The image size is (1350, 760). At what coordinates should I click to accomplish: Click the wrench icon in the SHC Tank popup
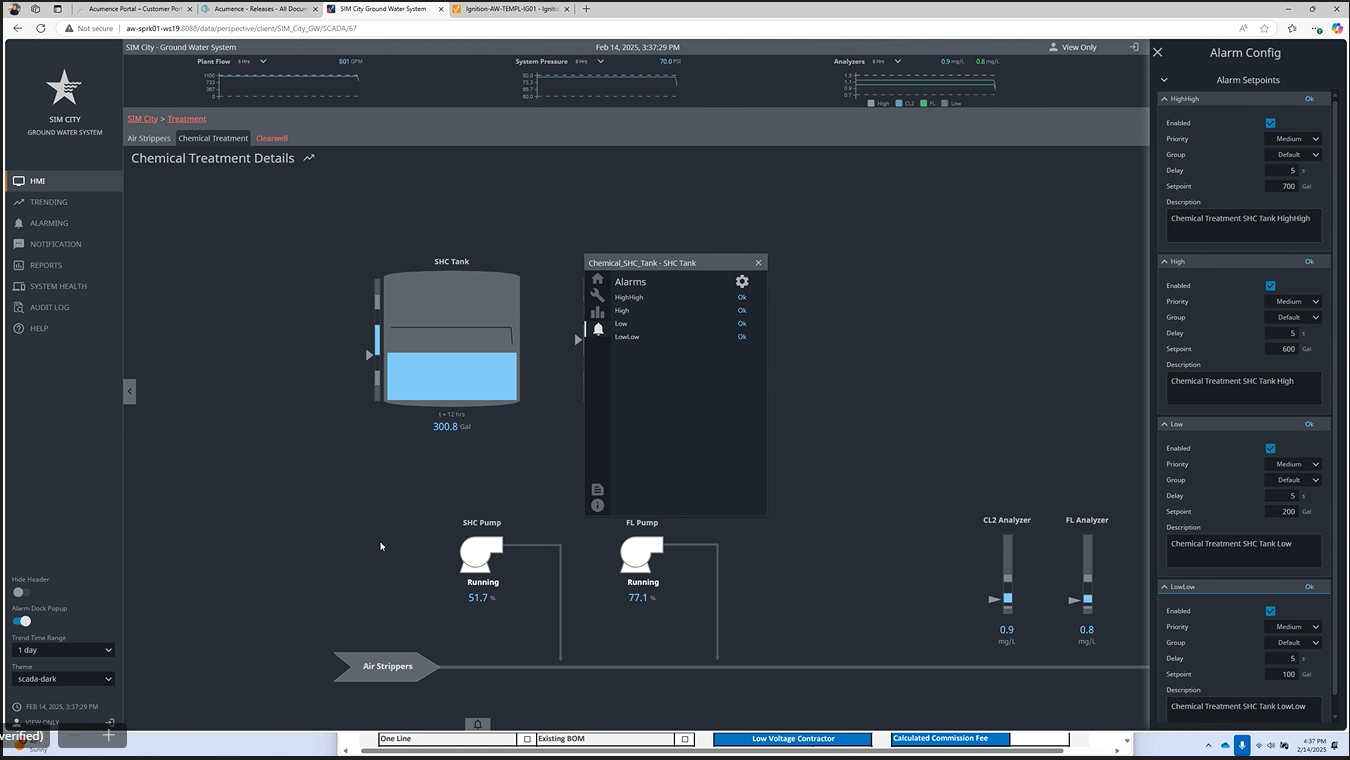pos(597,296)
